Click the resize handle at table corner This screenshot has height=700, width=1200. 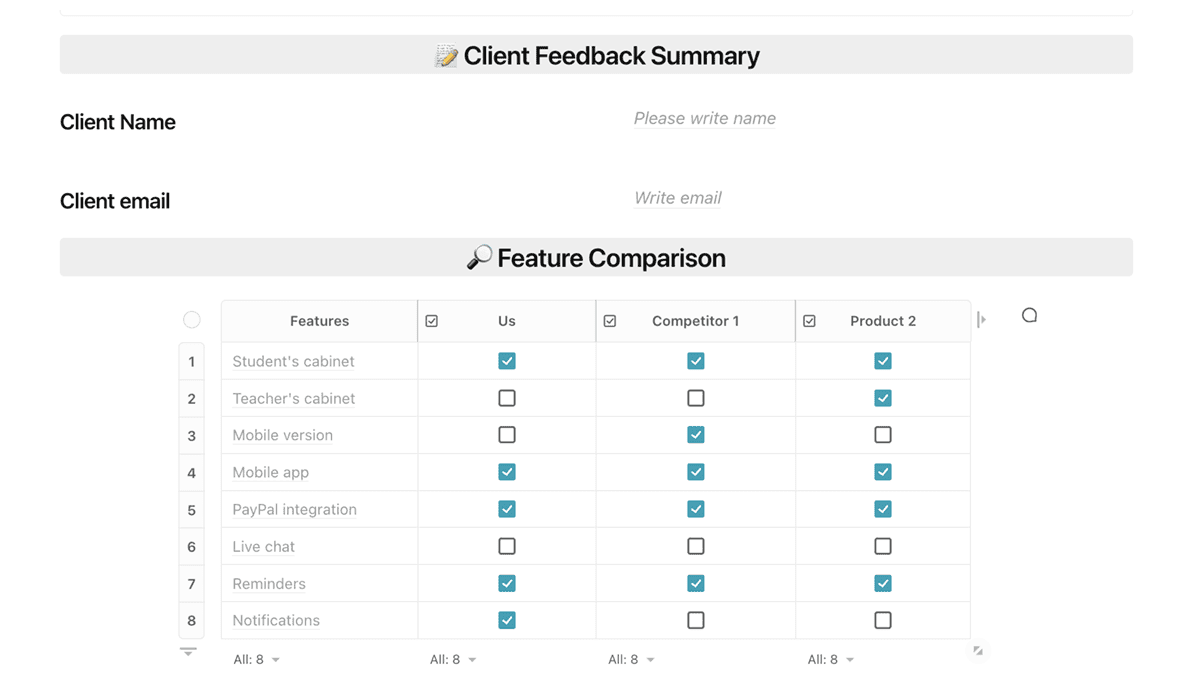pos(978,651)
